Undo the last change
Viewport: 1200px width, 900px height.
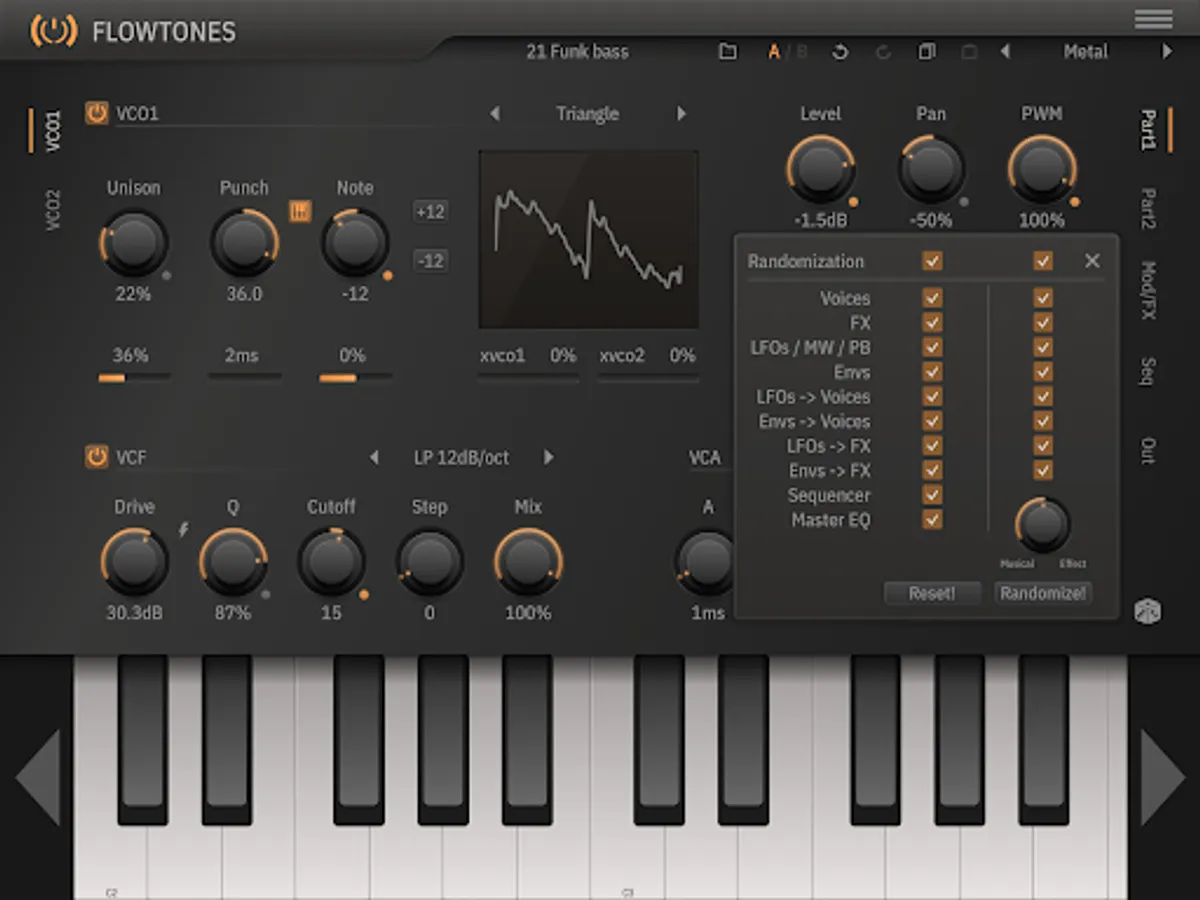click(x=840, y=52)
